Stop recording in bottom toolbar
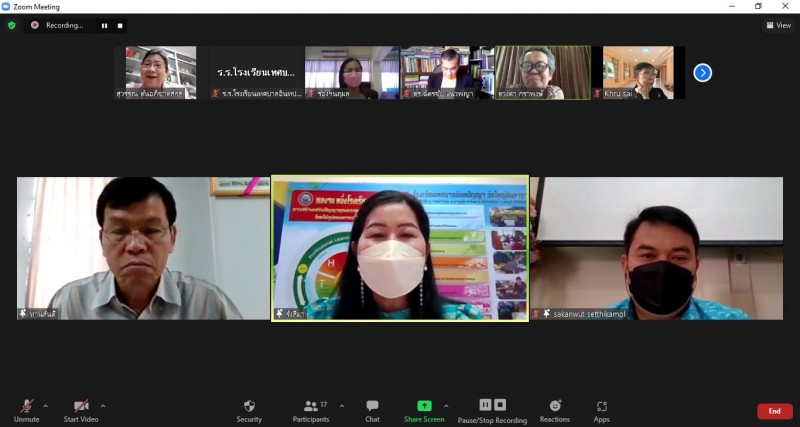 click(x=500, y=405)
